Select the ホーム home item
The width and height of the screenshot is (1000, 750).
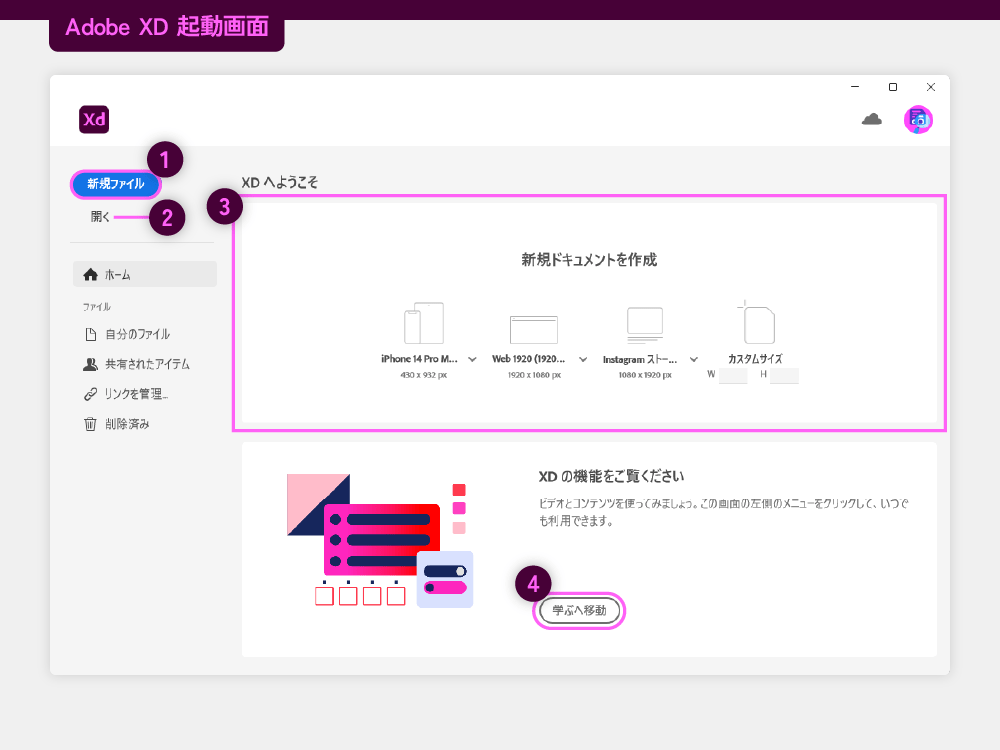coord(145,274)
